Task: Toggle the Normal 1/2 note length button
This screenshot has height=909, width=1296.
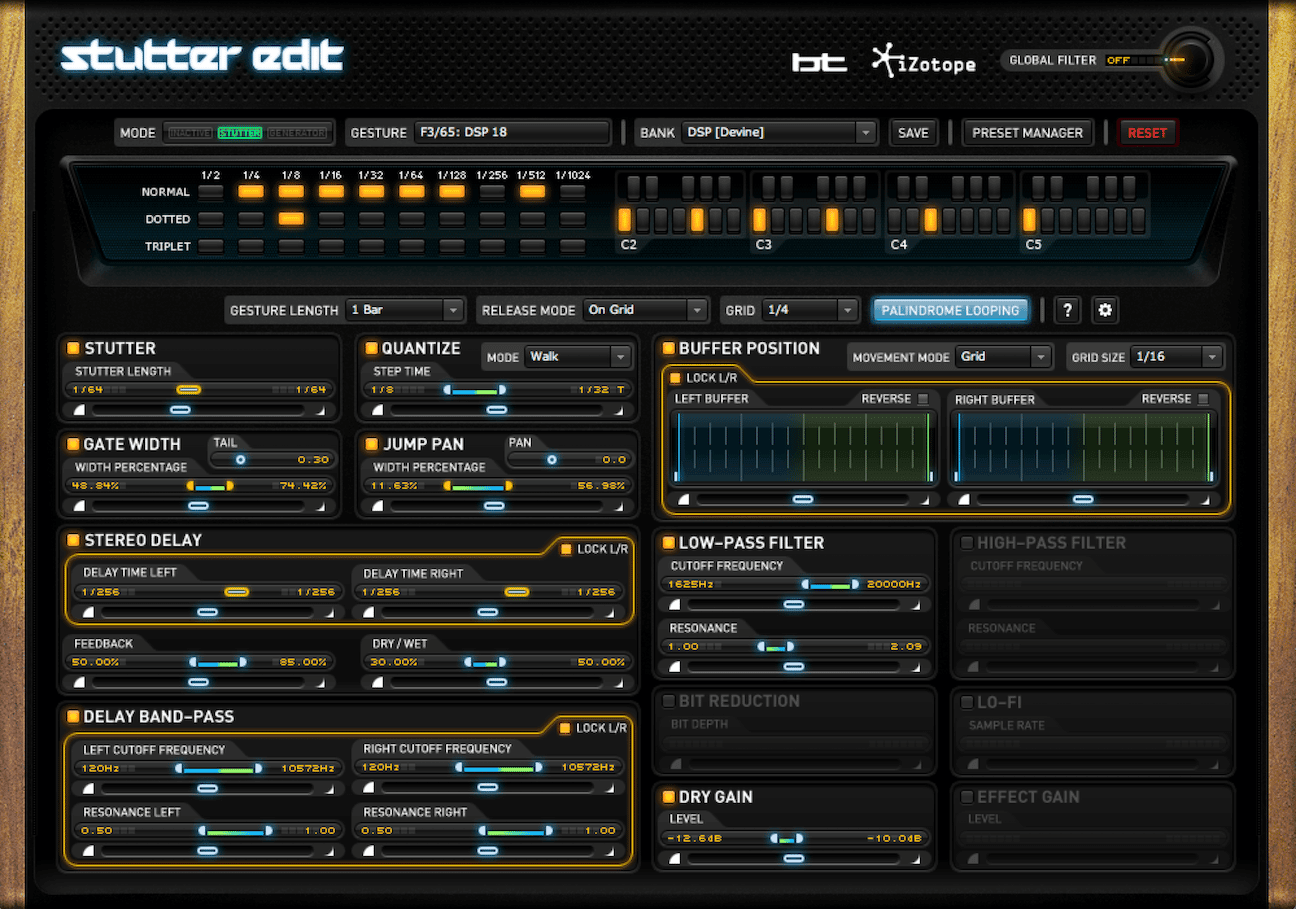Action: tap(210, 191)
